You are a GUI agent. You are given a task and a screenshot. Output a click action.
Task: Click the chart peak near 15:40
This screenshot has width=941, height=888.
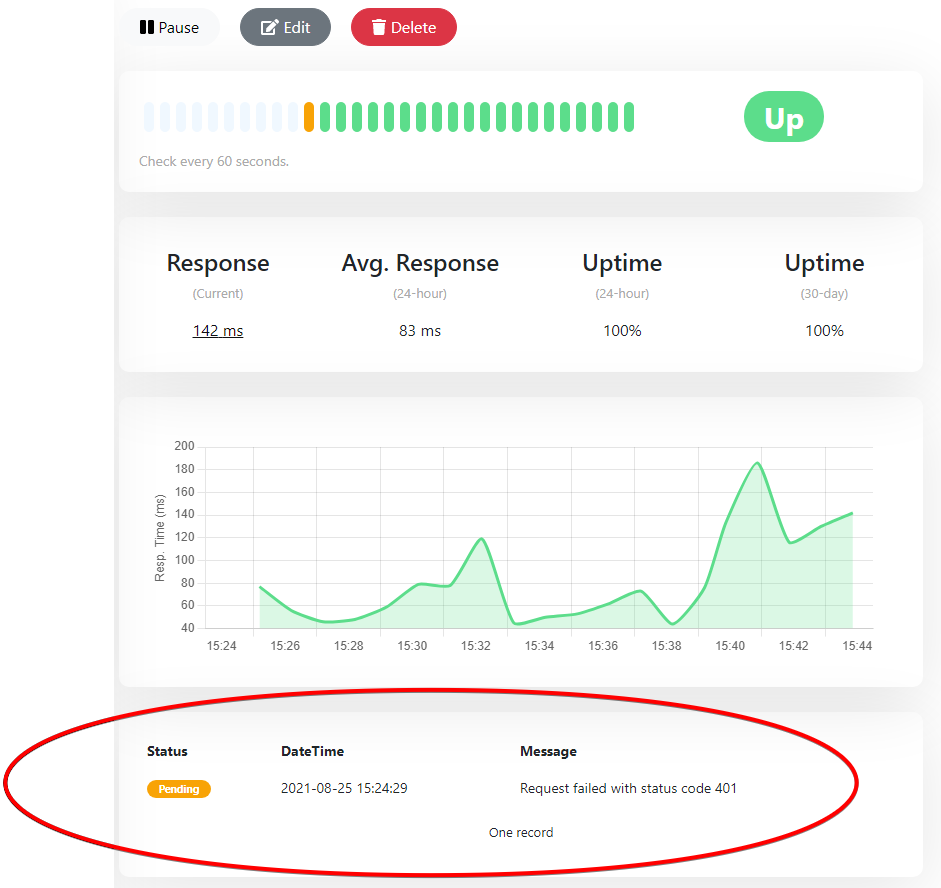click(x=757, y=463)
